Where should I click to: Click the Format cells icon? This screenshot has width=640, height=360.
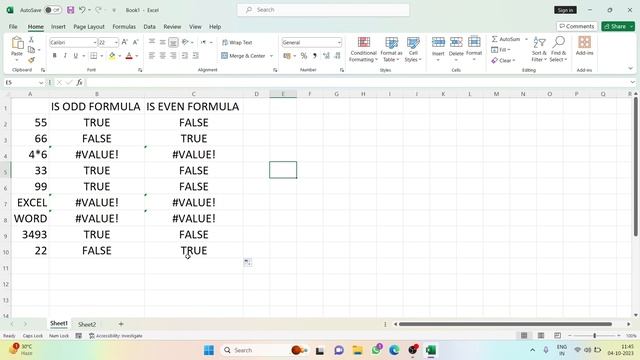click(x=474, y=42)
